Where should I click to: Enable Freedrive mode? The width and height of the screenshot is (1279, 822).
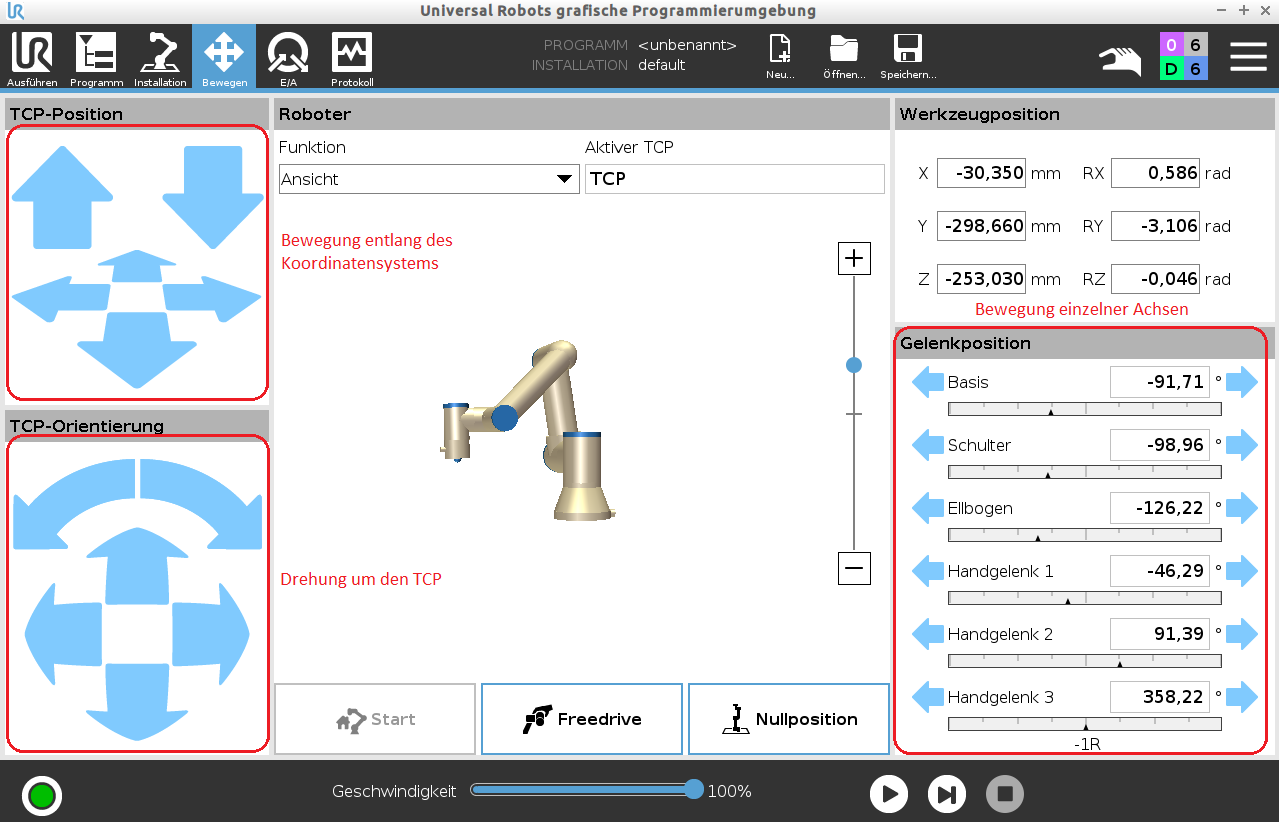tap(582, 719)
